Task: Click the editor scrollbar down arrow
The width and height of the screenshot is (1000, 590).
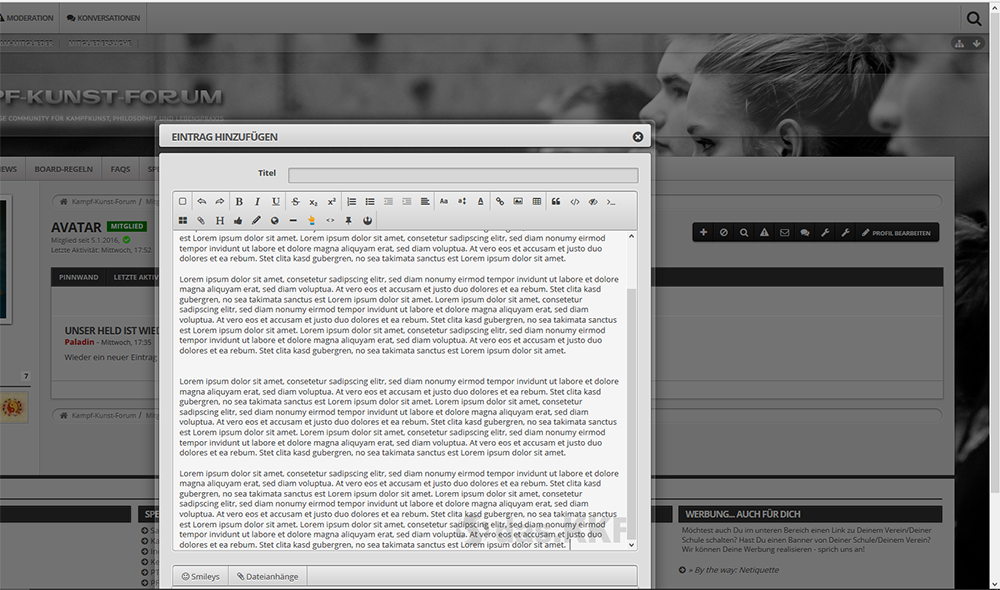Action: click(x=631, y=545)
